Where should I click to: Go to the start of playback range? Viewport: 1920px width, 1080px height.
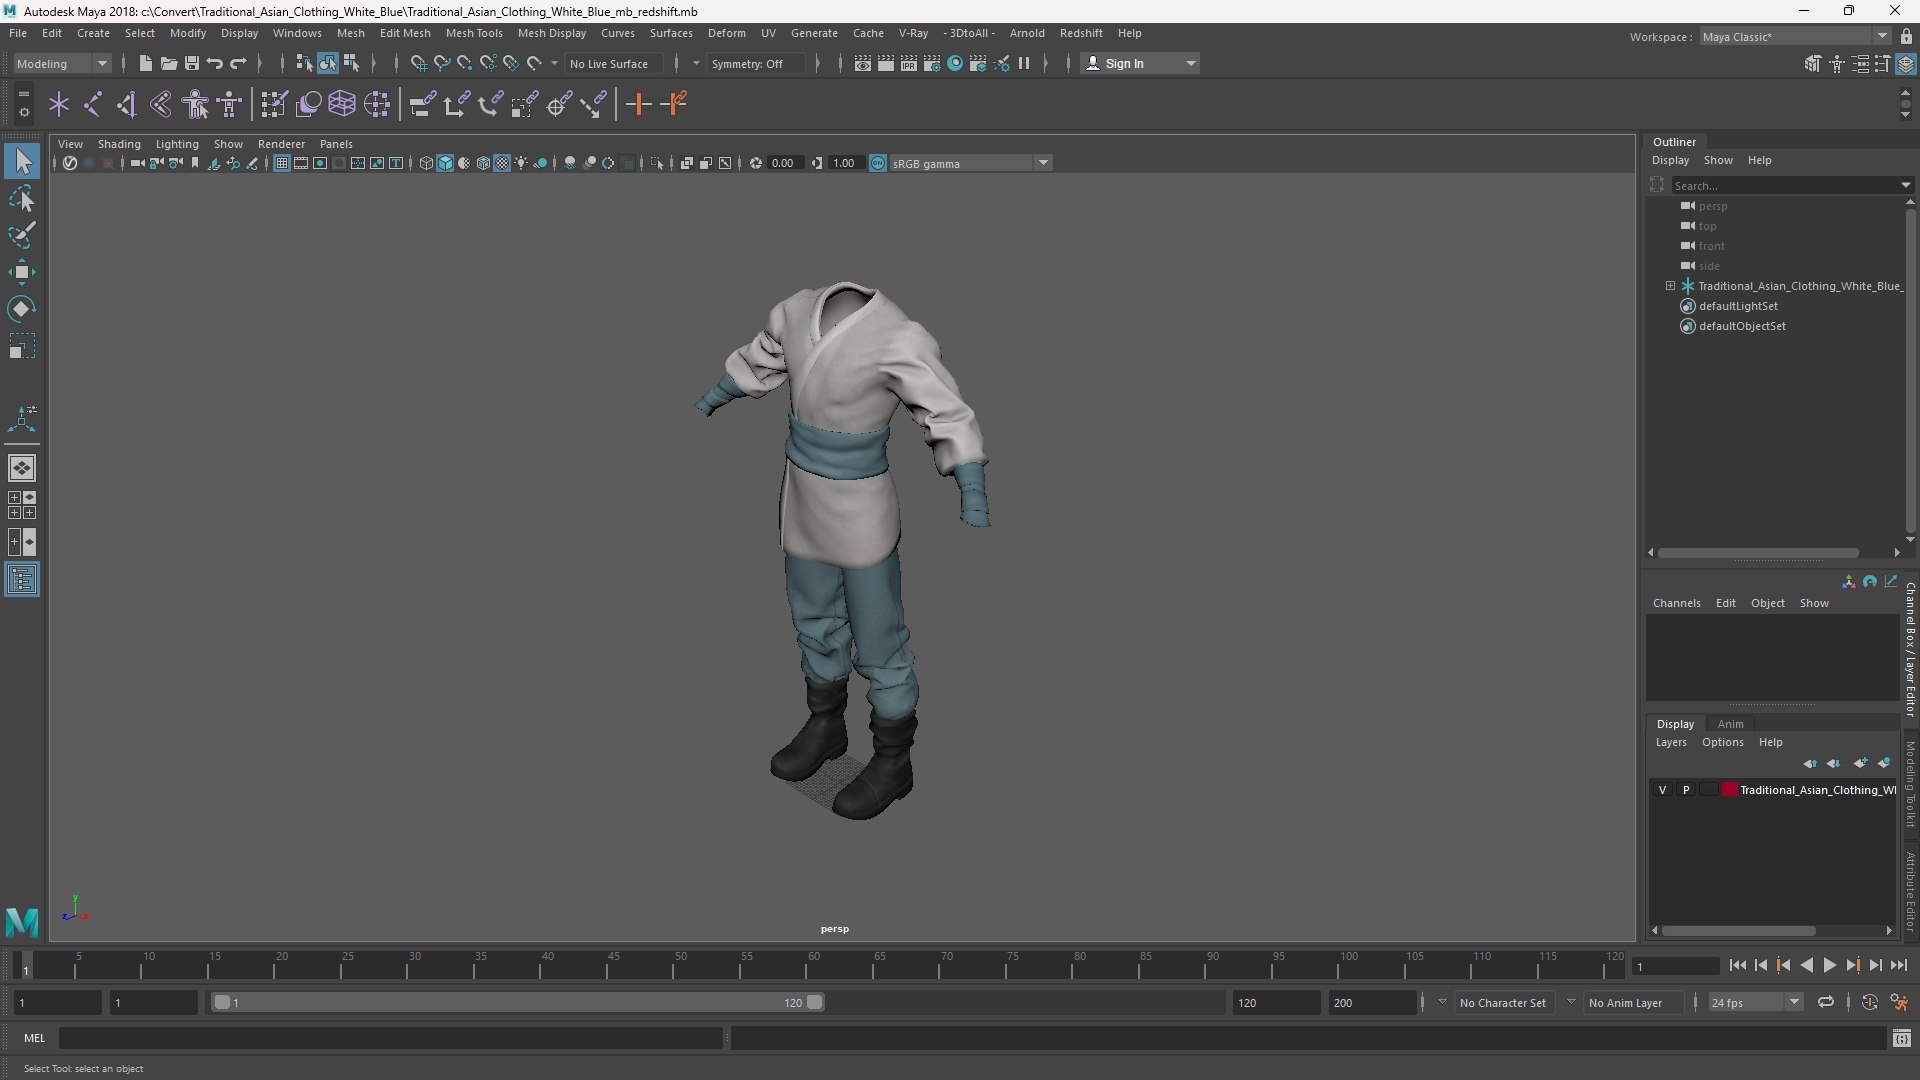coord(1737,965)
